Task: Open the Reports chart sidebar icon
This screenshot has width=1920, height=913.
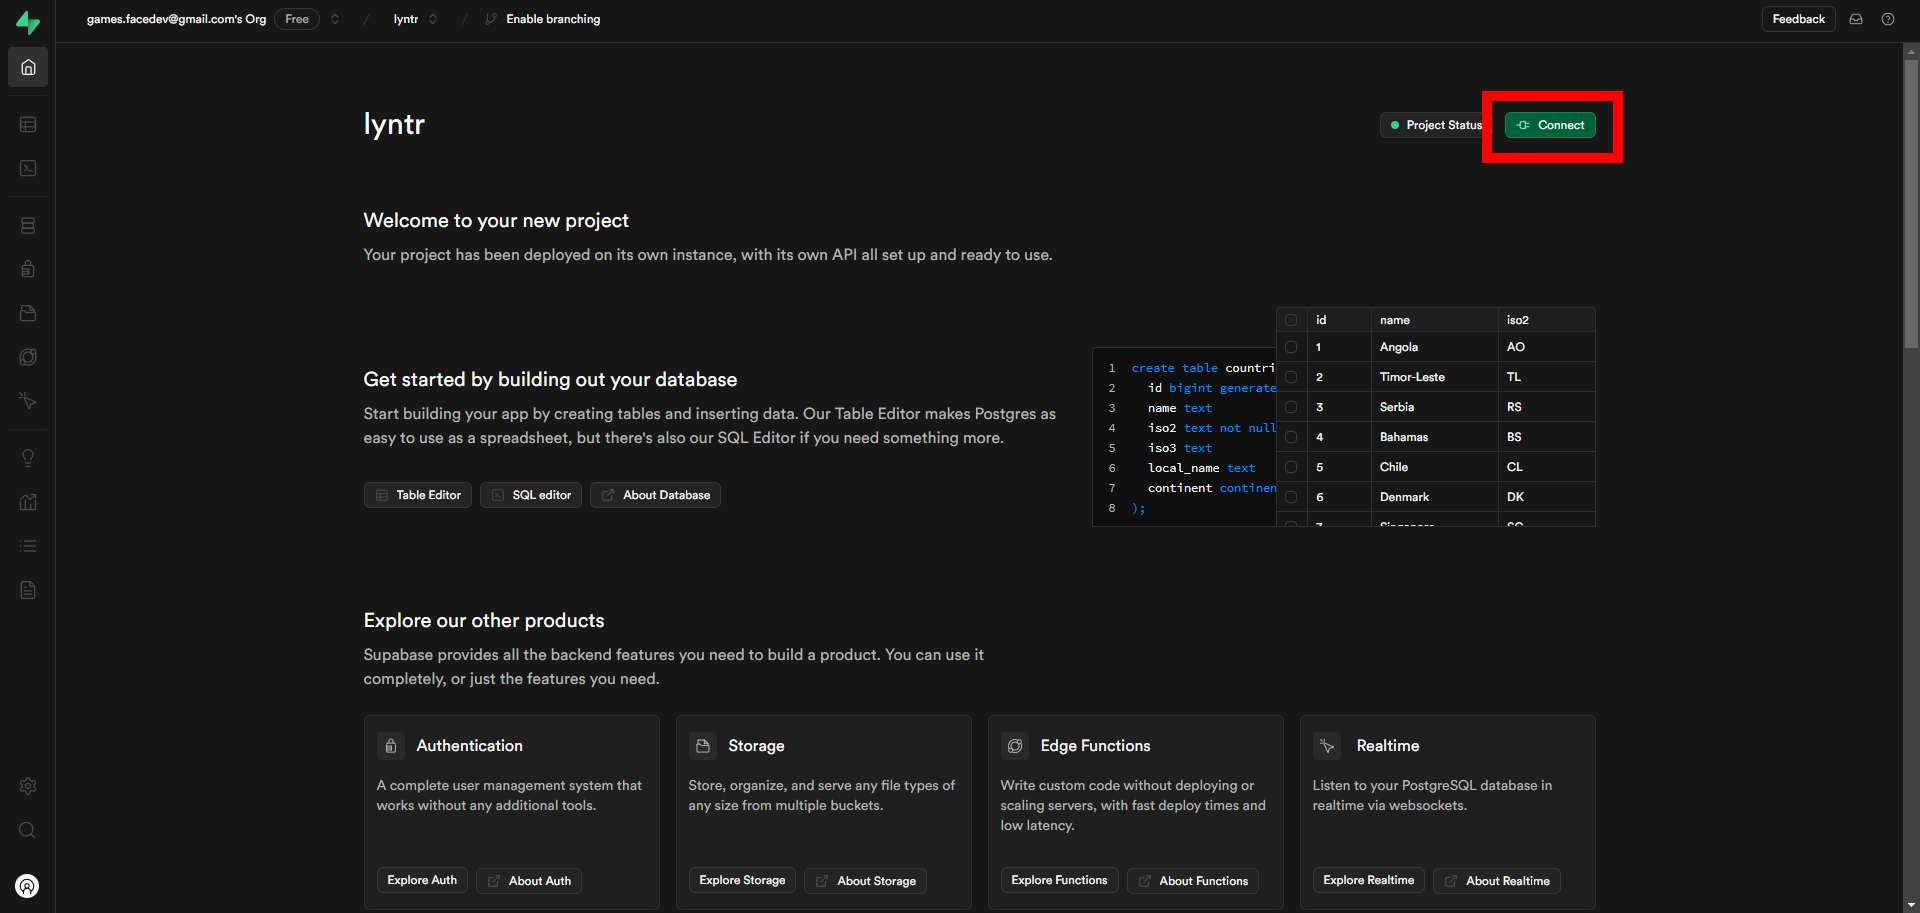Action: click(28, 502)
